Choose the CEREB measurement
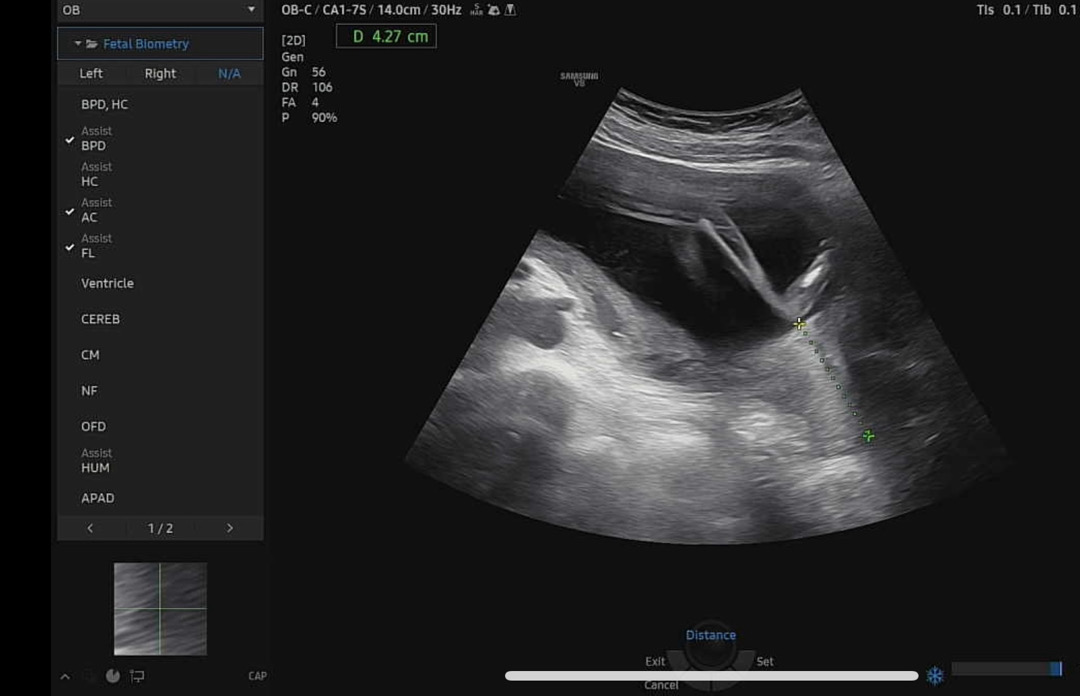This screenshot has height=696, width=1080. click(100, 320)
